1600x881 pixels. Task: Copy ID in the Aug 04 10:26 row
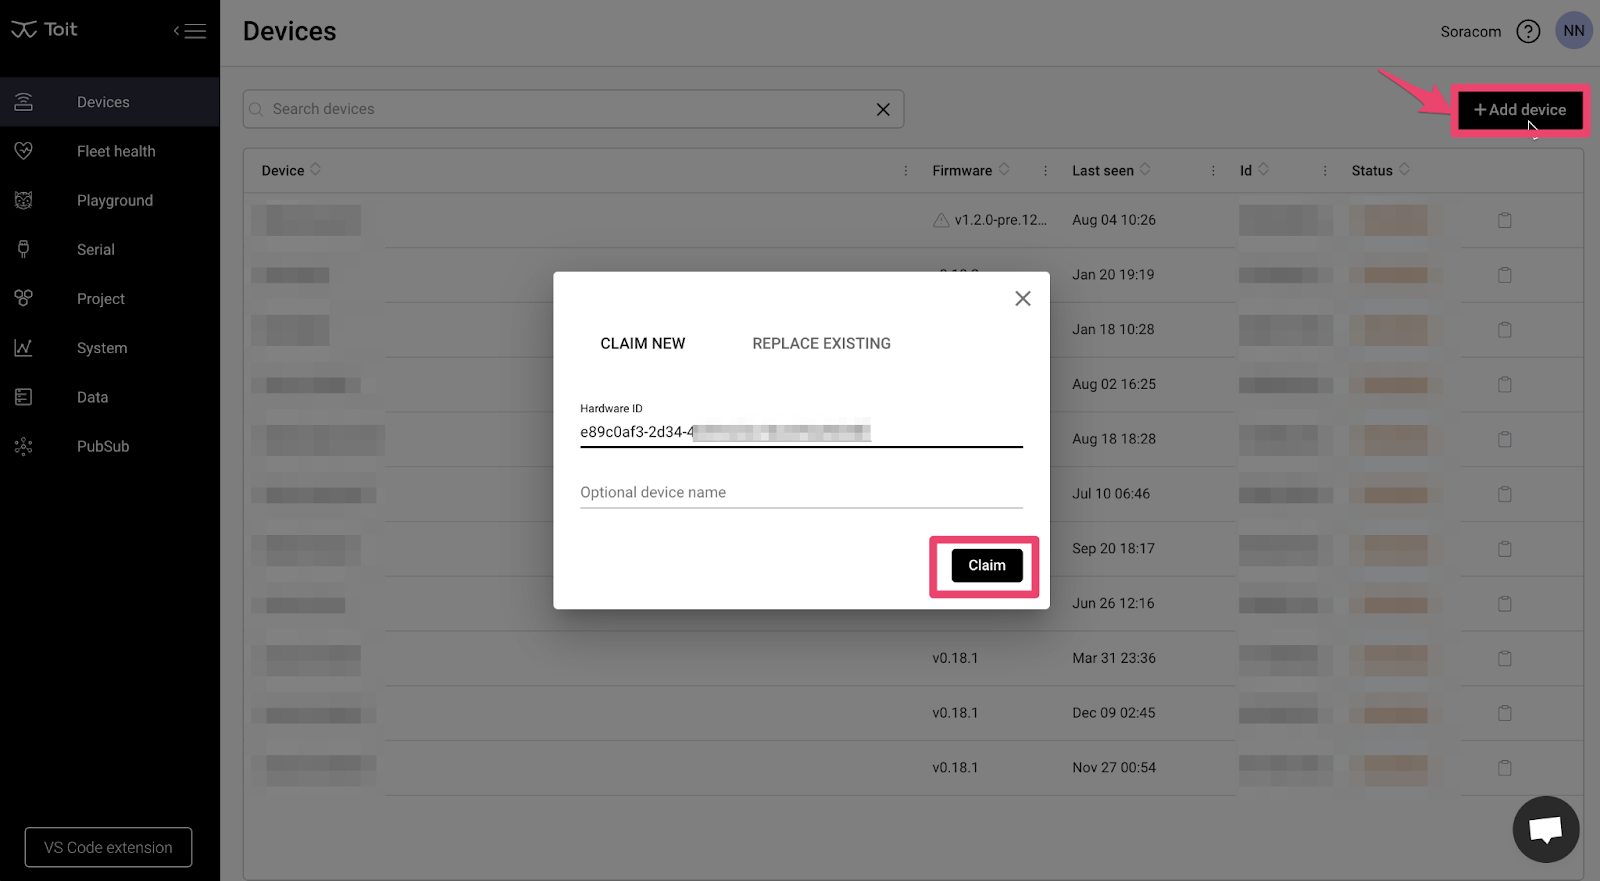[1504, 220]
